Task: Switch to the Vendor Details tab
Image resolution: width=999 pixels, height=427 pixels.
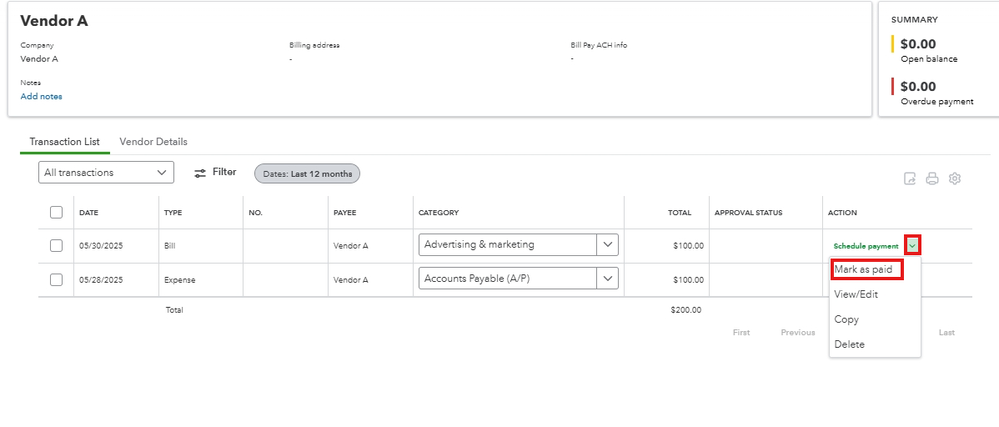Action: (x=153, y=142)
